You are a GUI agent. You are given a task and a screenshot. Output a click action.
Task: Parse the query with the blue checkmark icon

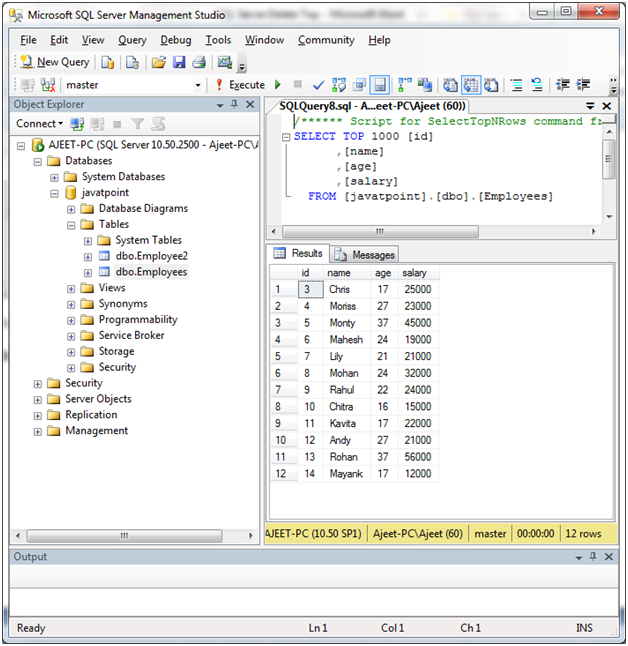pyautogui.click(x=318, y=85)
